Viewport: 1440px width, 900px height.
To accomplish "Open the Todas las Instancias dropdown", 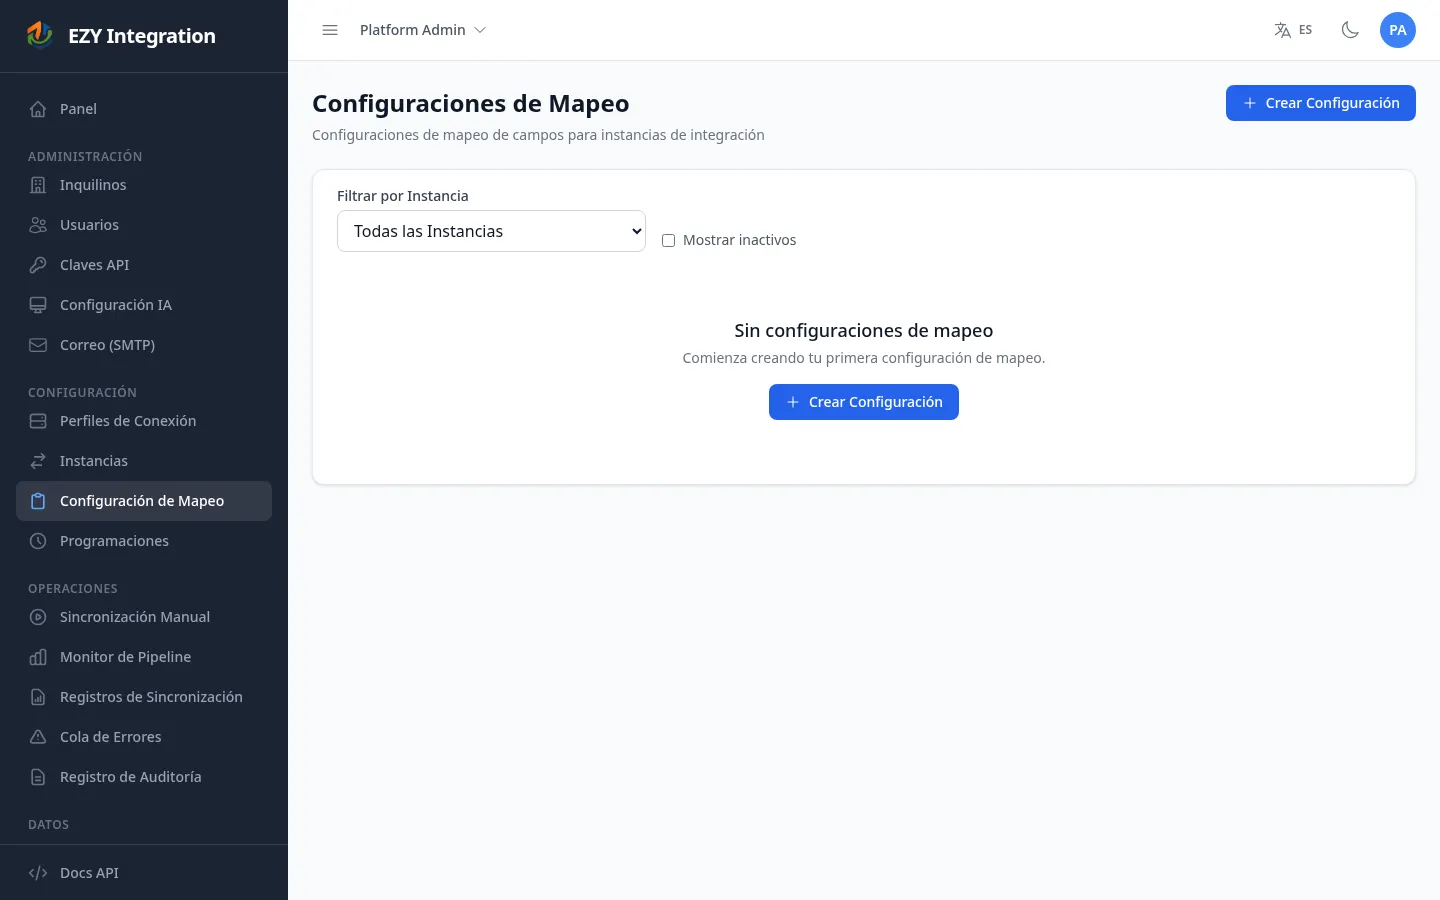I will [491, 231].
